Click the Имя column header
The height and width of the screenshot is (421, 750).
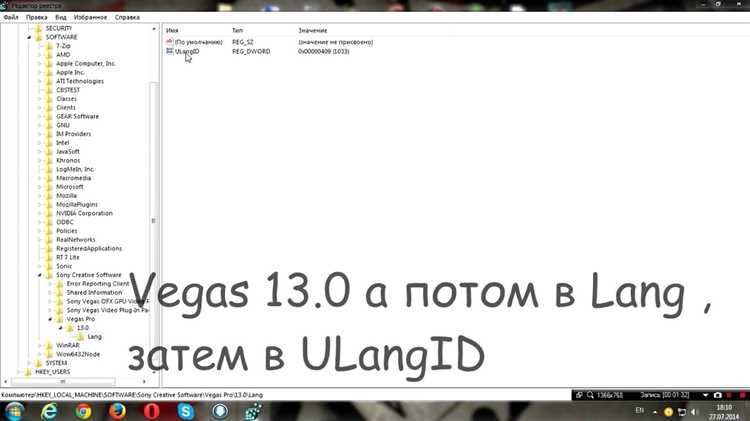[172, 31]
